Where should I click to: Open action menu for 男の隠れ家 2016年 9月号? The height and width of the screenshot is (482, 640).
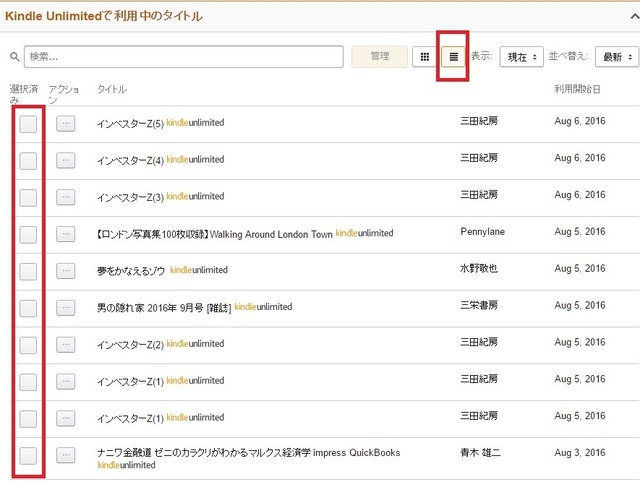pyautogui.click(x=66, y=308)
